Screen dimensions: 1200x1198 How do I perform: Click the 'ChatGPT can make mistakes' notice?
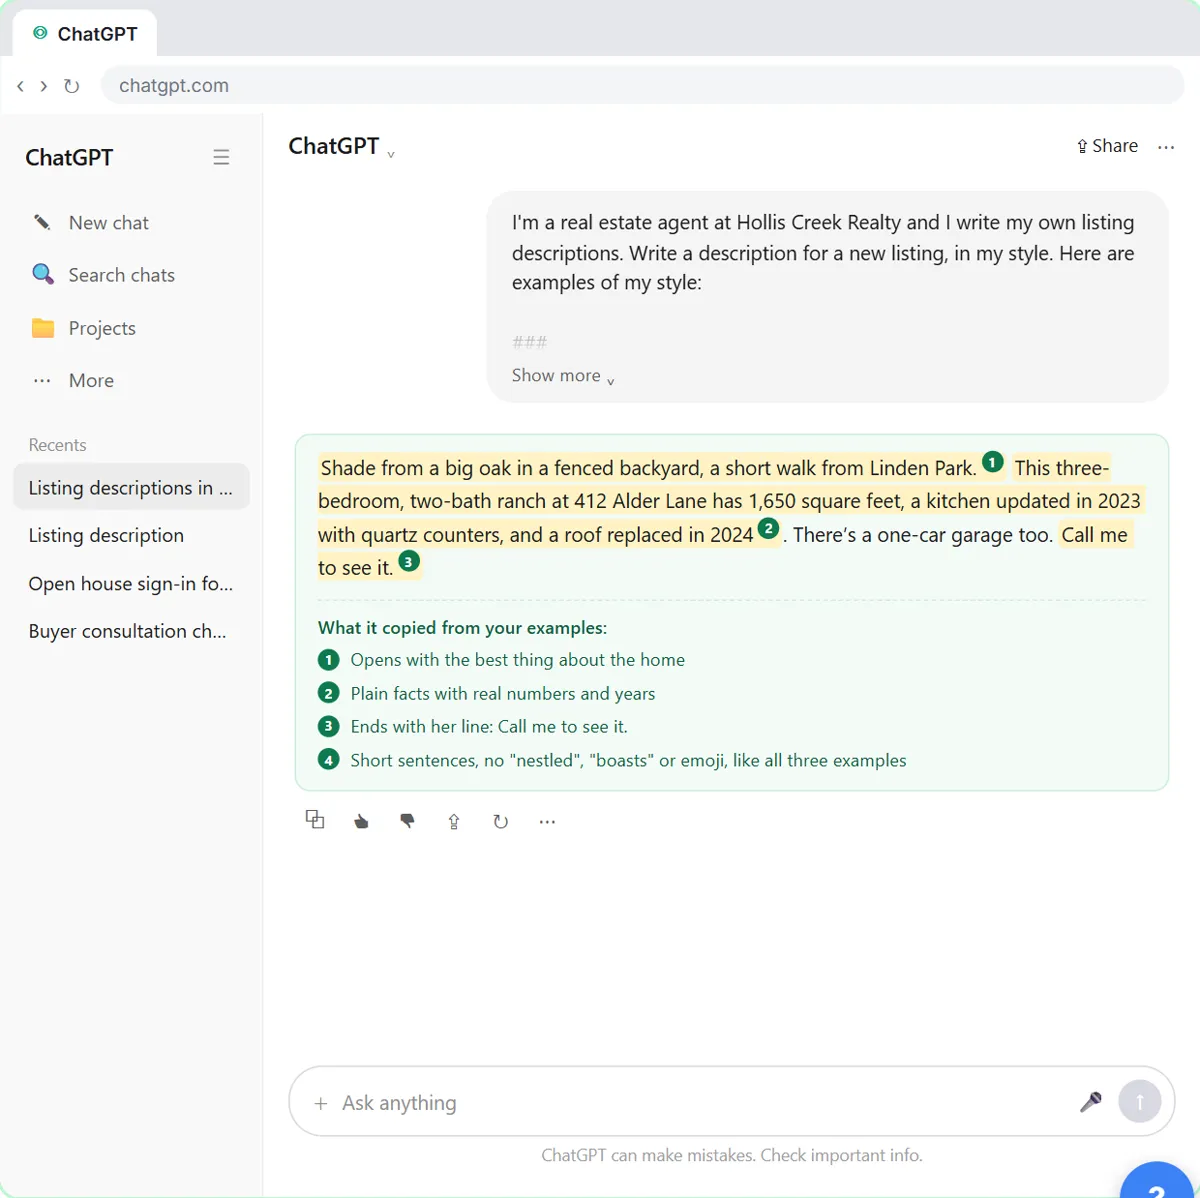tap(732, 1155)
